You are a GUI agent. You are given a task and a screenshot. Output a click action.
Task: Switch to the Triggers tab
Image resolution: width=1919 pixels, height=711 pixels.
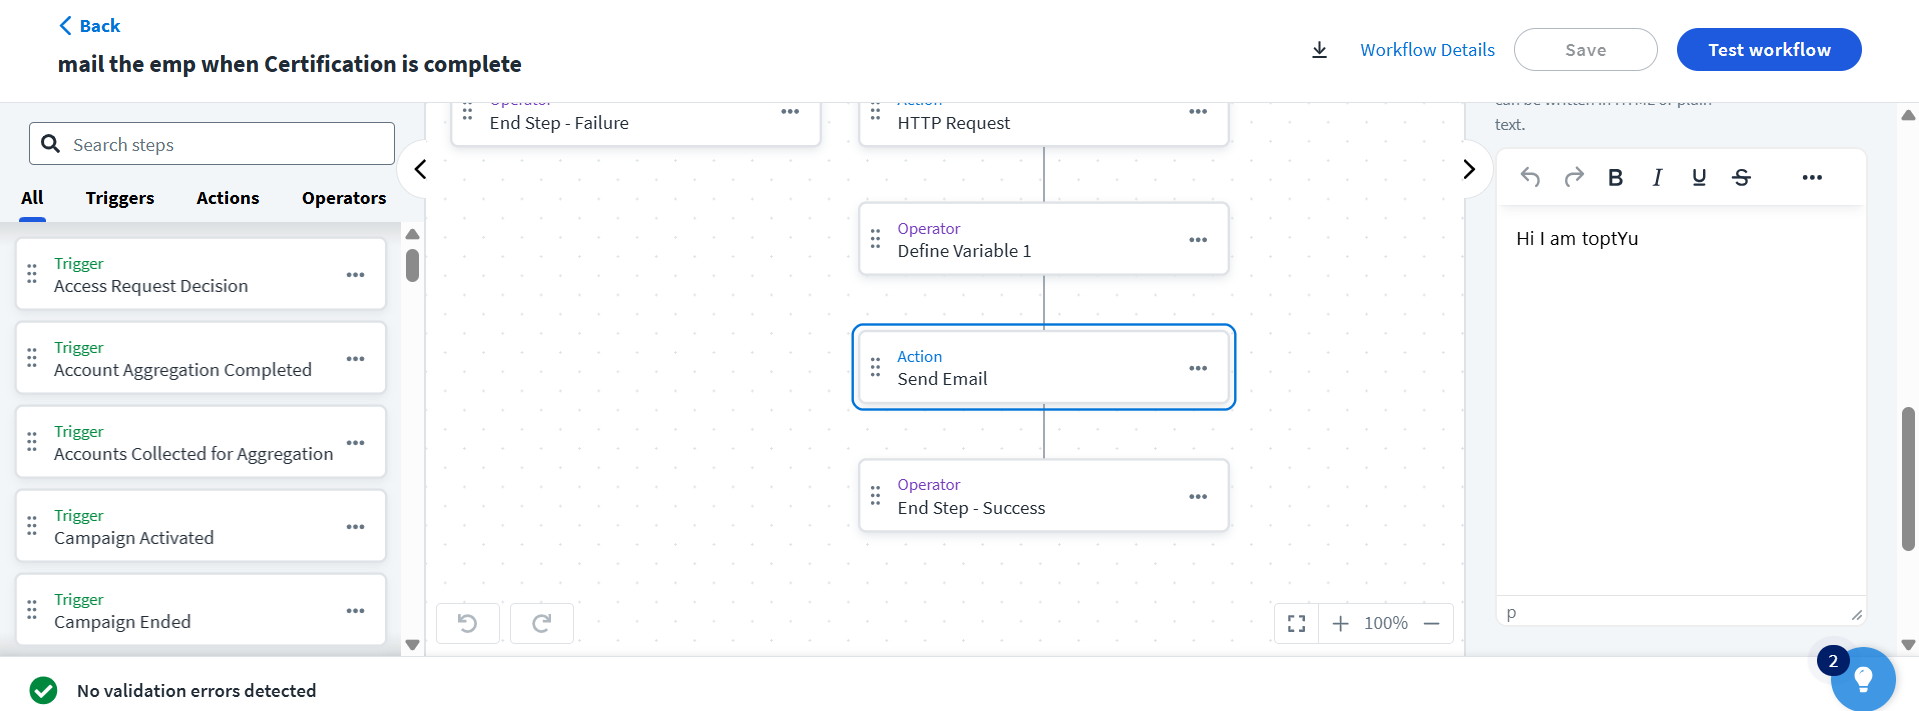tap(120, 198)
